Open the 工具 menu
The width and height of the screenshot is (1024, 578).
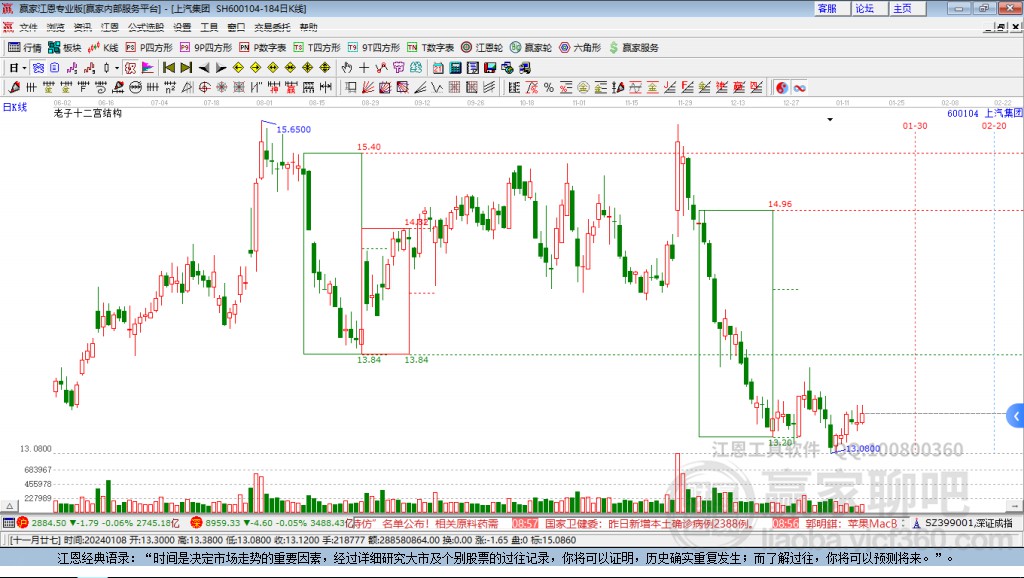point(209,27)
